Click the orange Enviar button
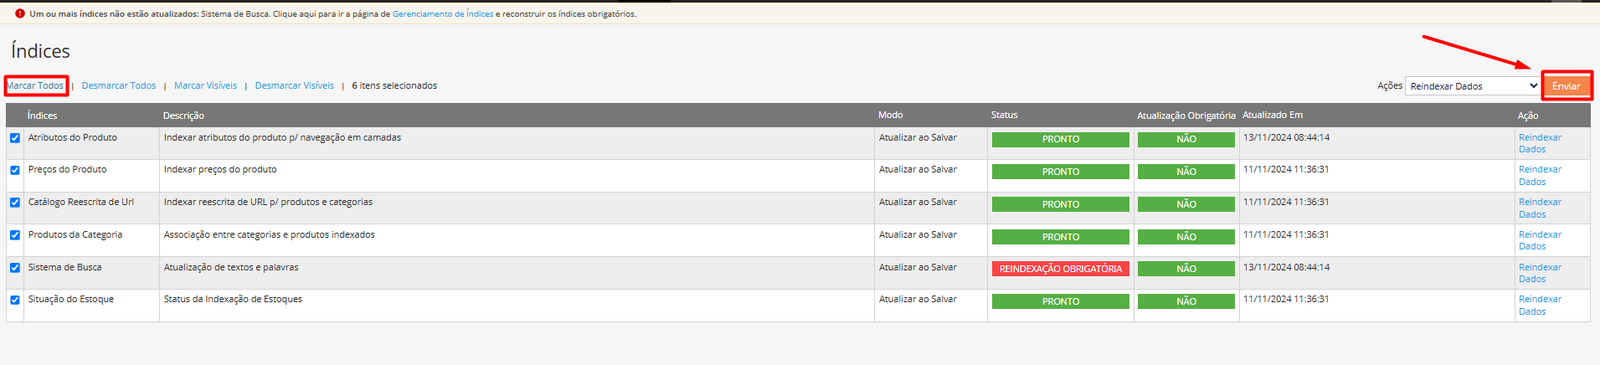The image size is (1600, 365). (1566, 86)
